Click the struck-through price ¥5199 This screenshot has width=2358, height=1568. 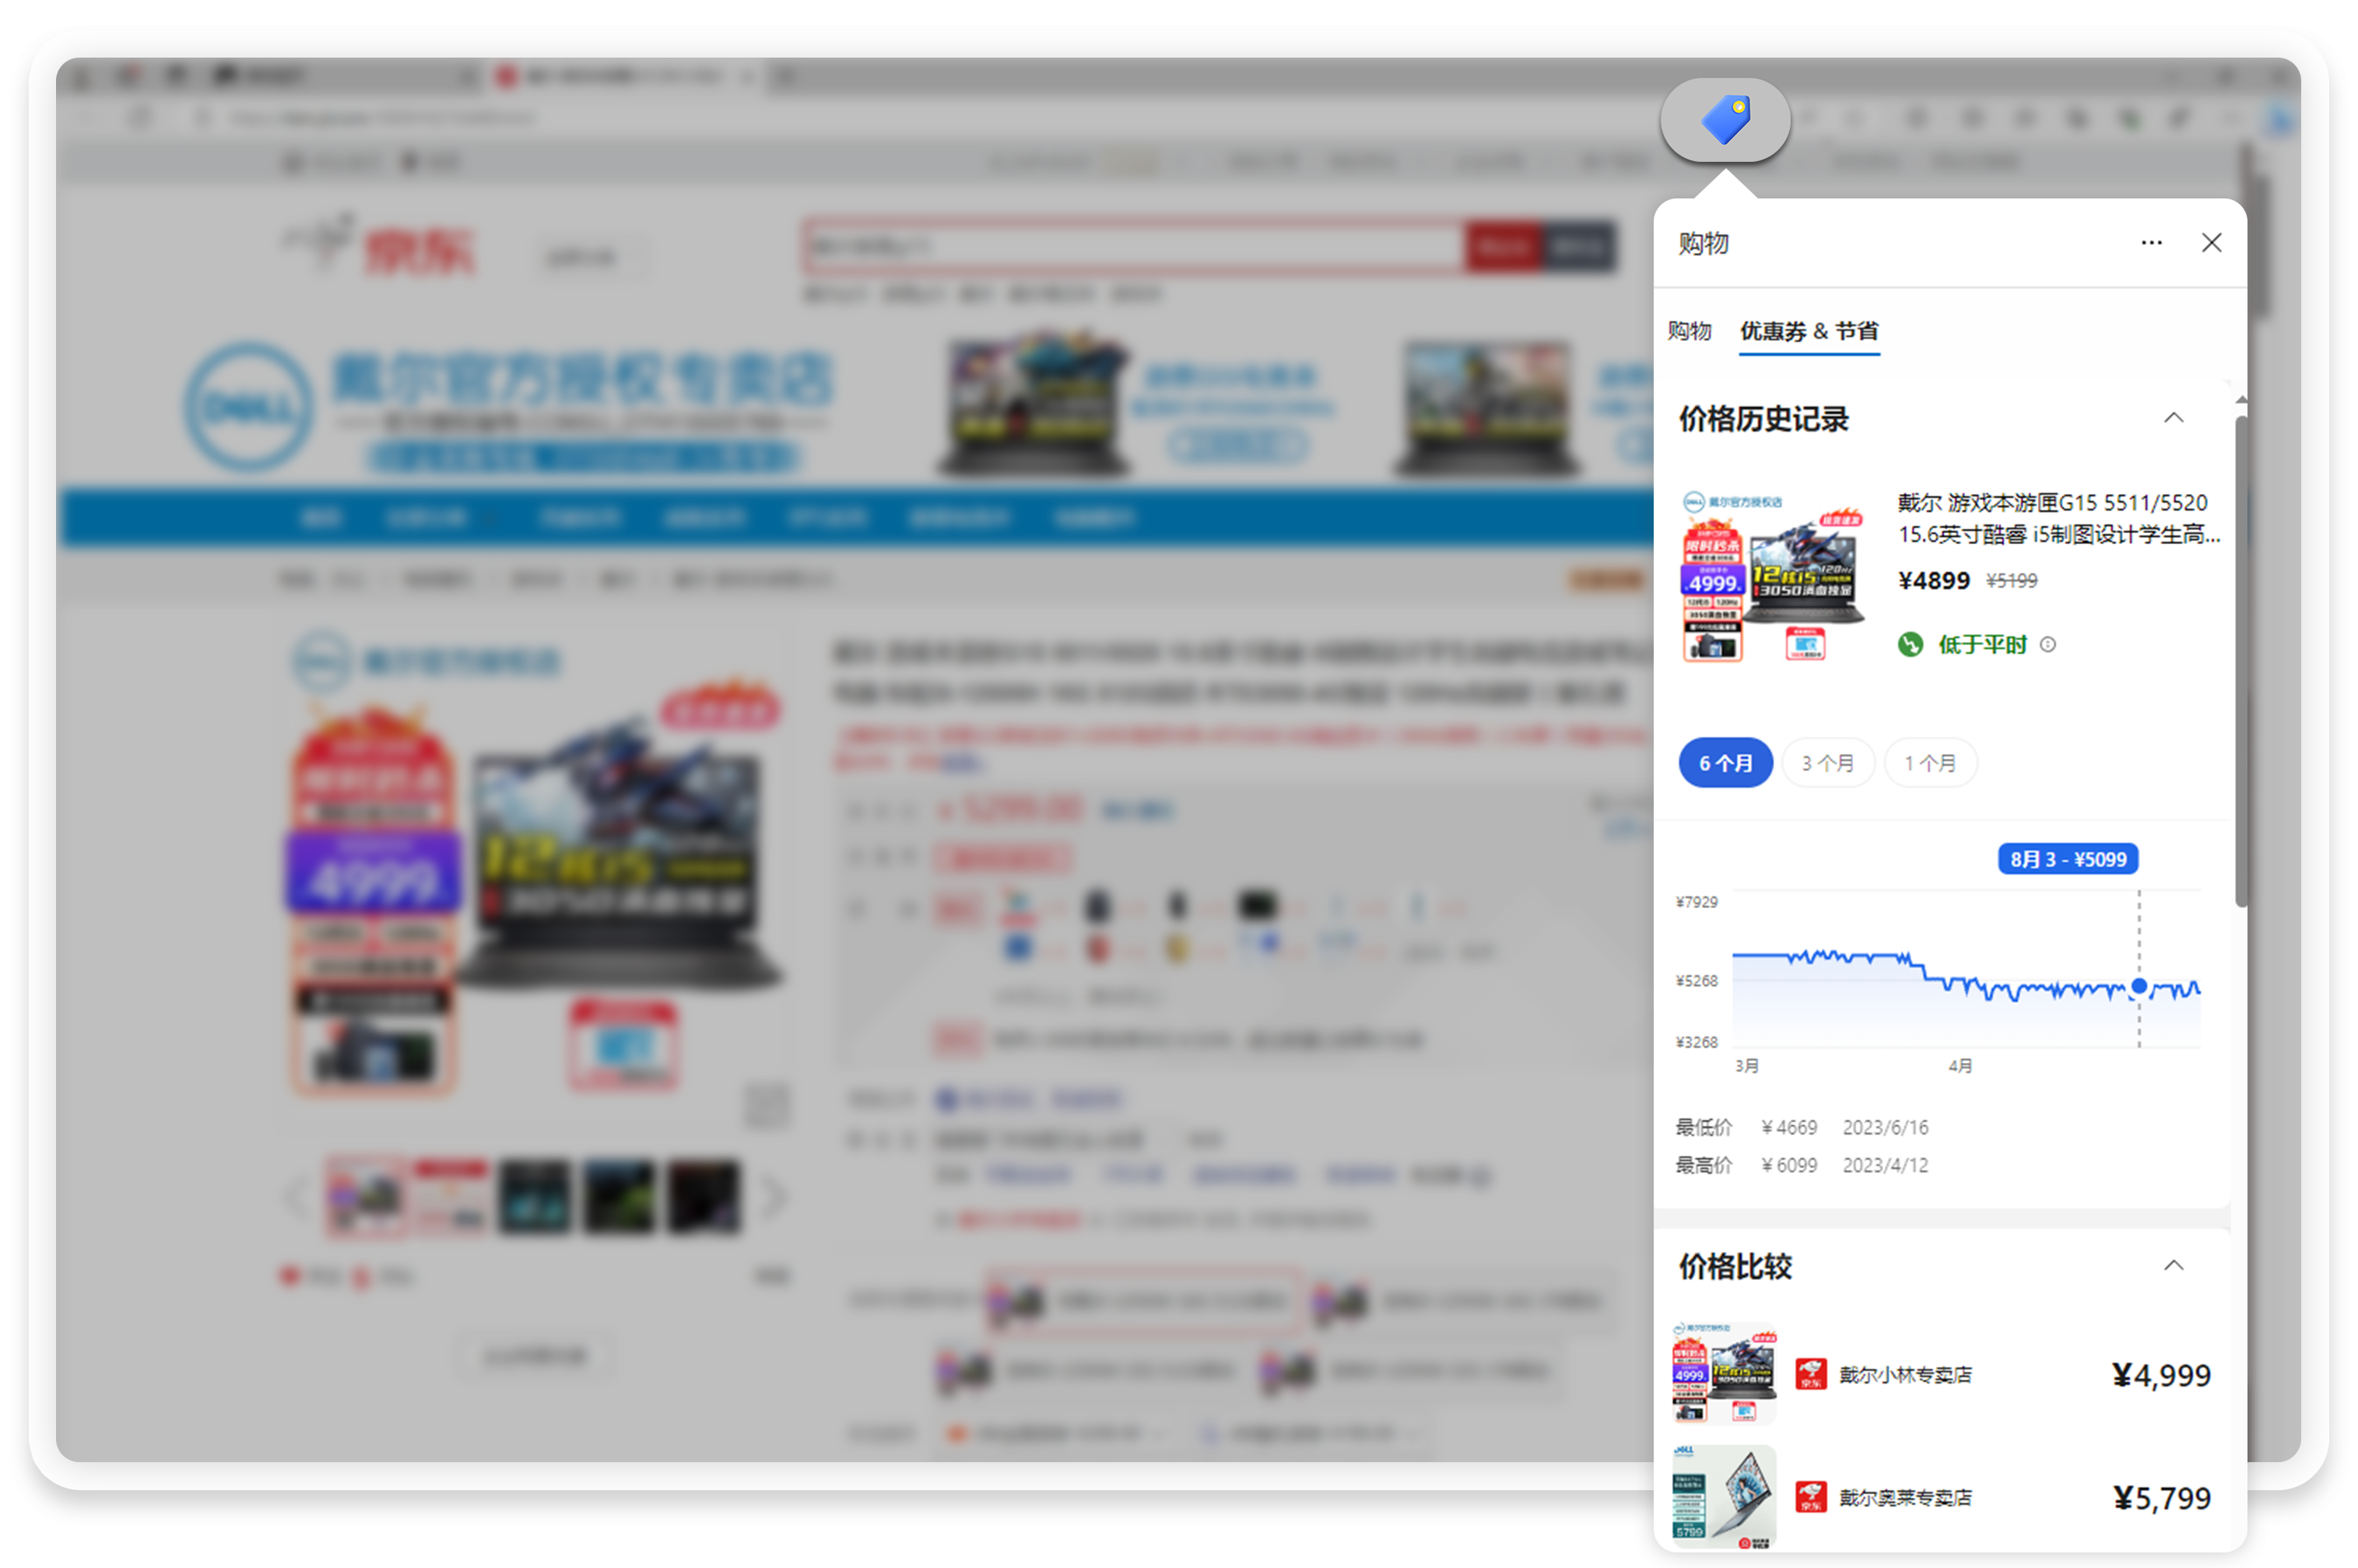pyautogui.click(x=2011, y=581)
